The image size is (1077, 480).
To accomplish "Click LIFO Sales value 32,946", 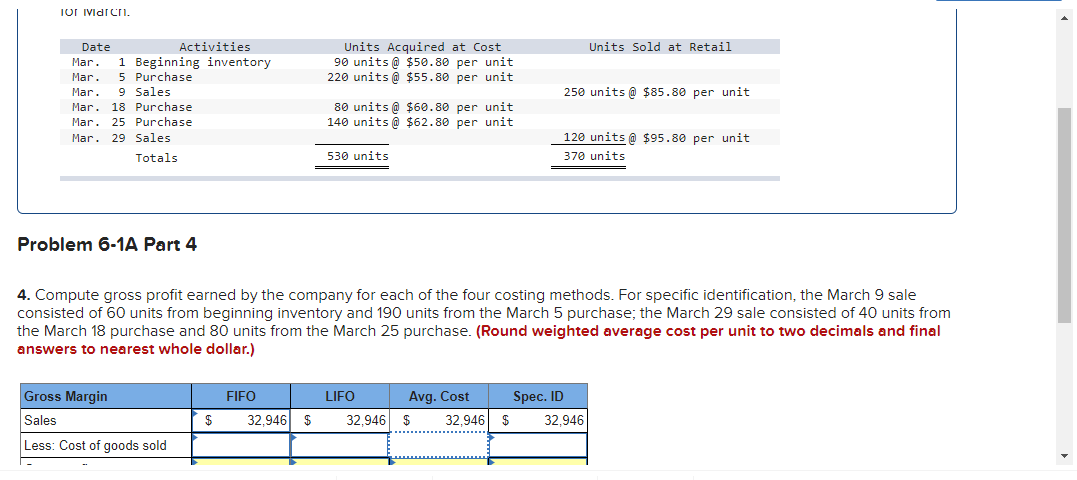I will click(x=365, y=420).
